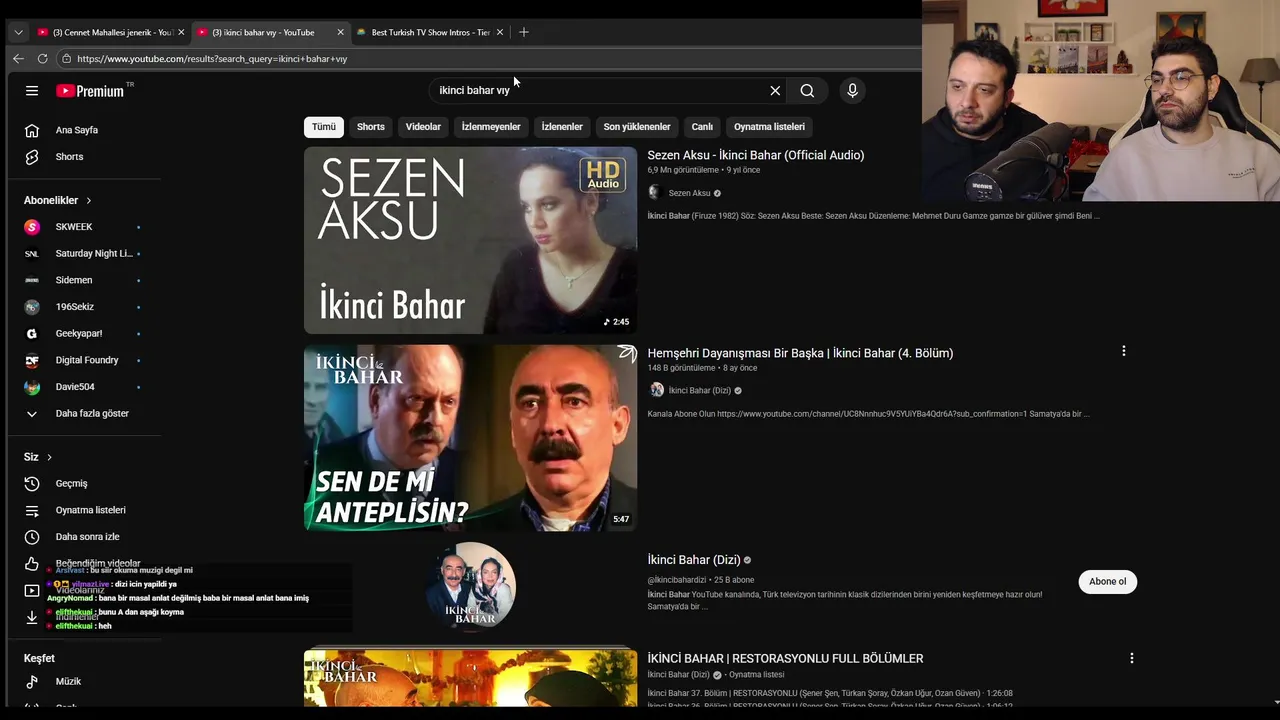
Task: Open the hamburger guide menu
Action: [32, 91]
